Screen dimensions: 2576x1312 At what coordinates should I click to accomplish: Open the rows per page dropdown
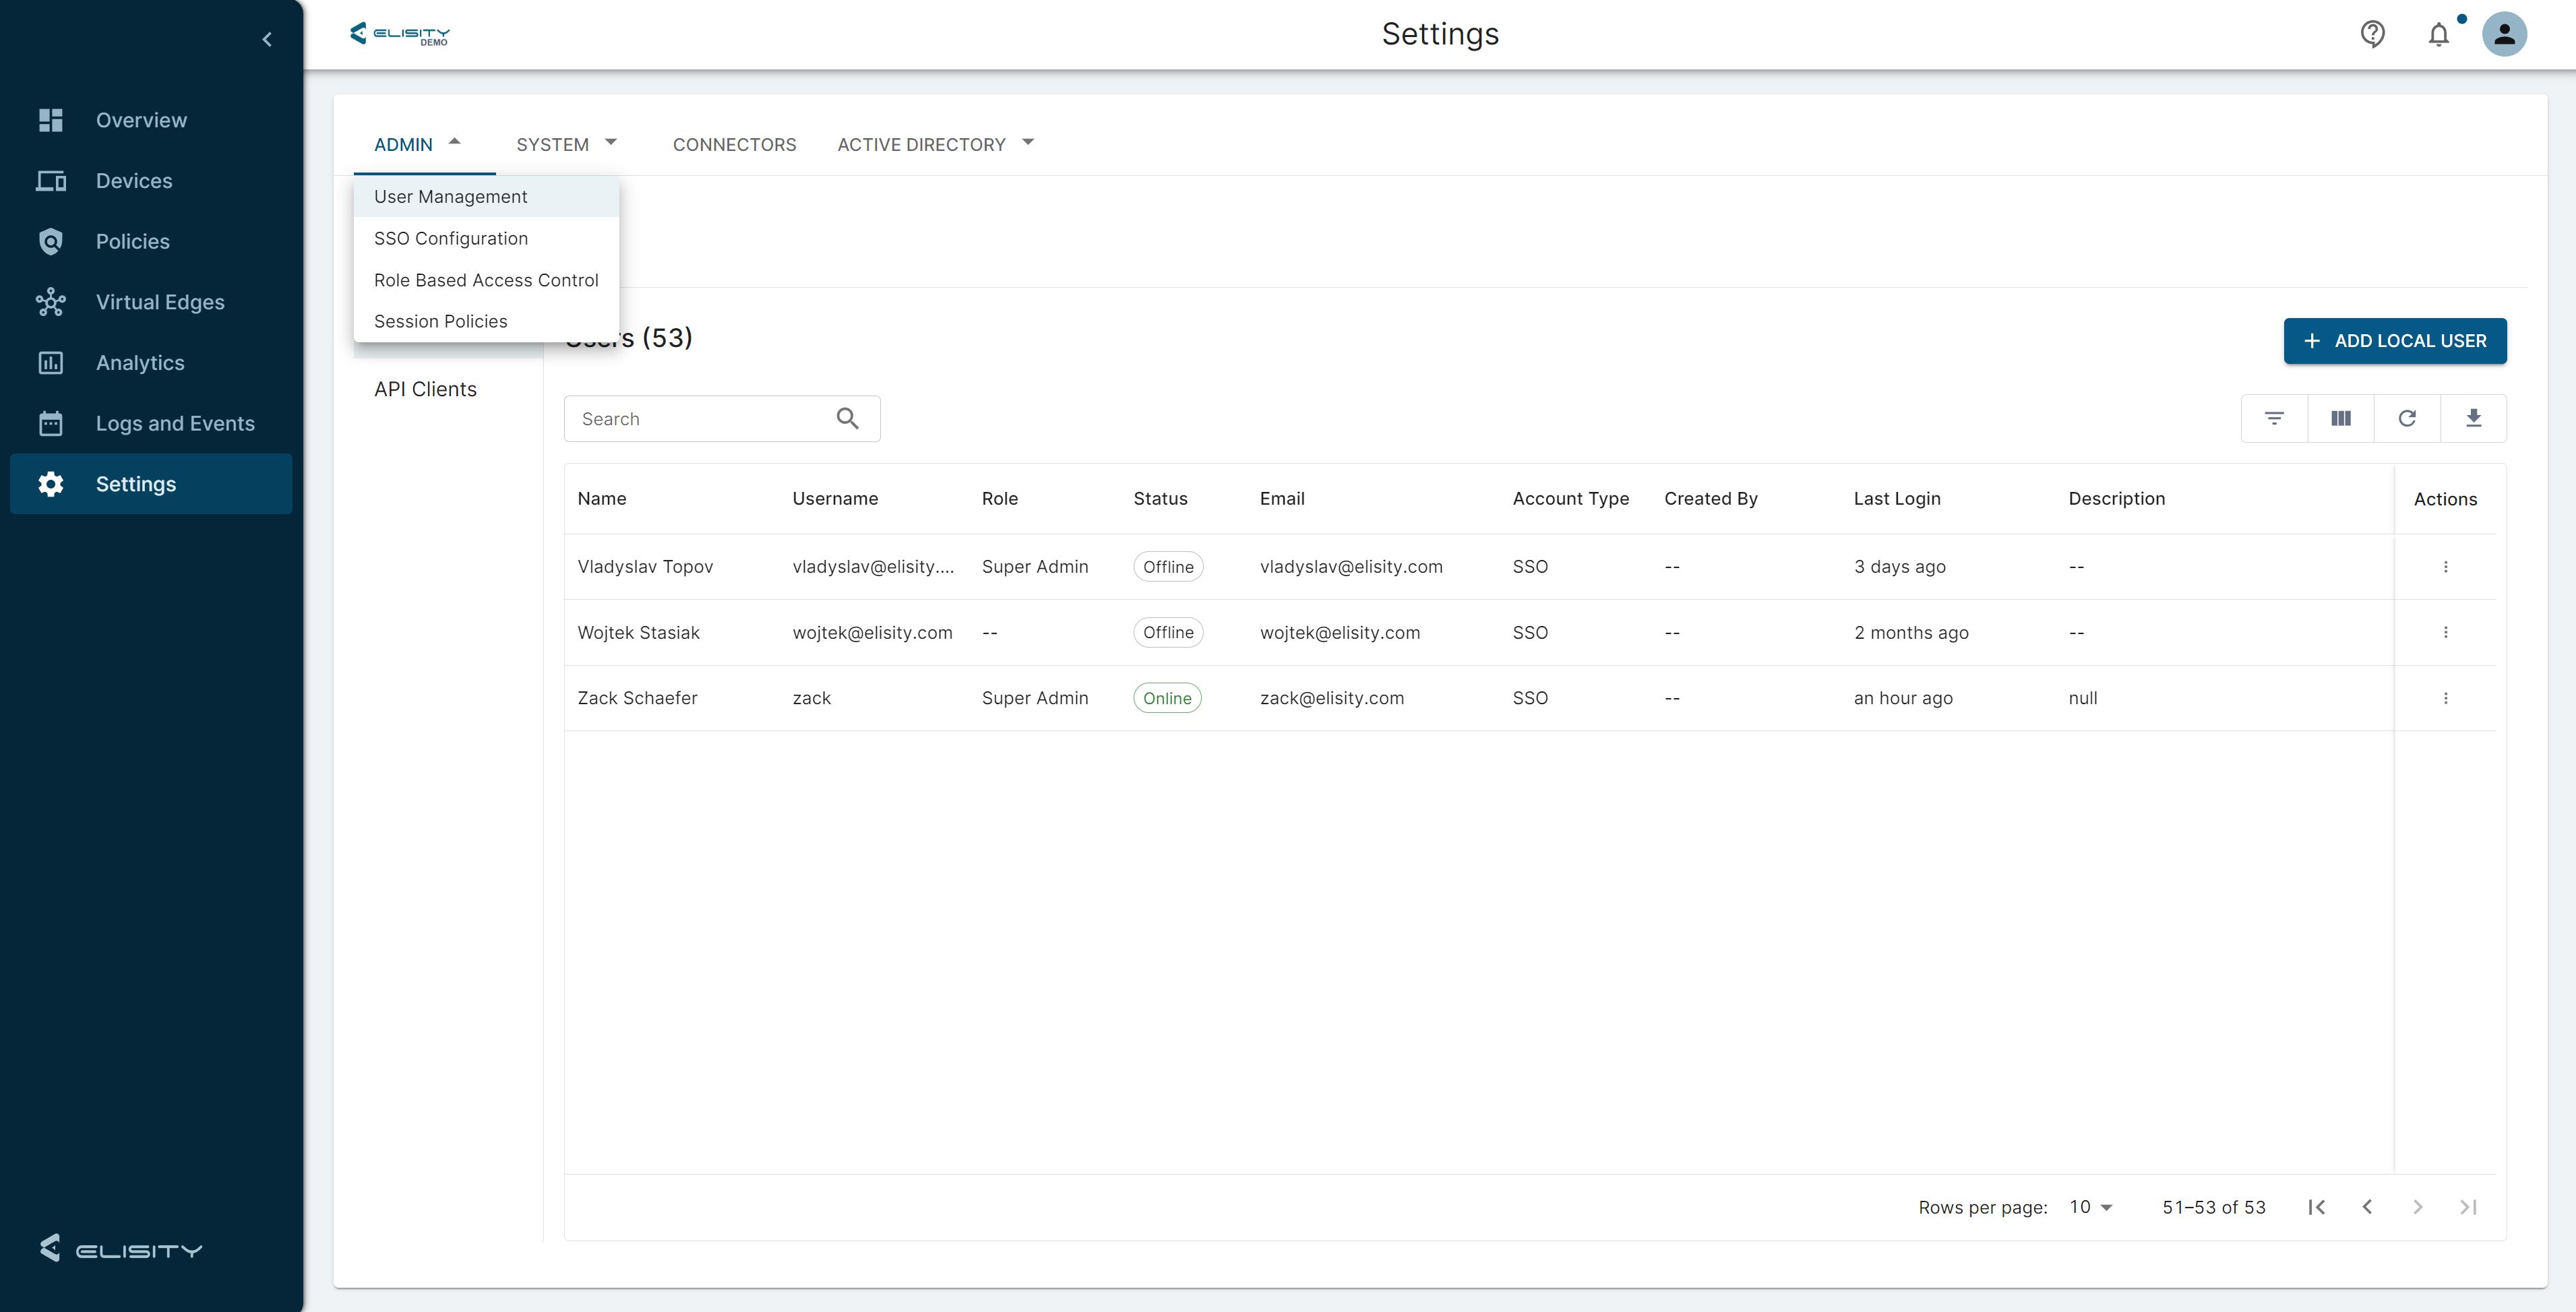tap(2090, 1207)
